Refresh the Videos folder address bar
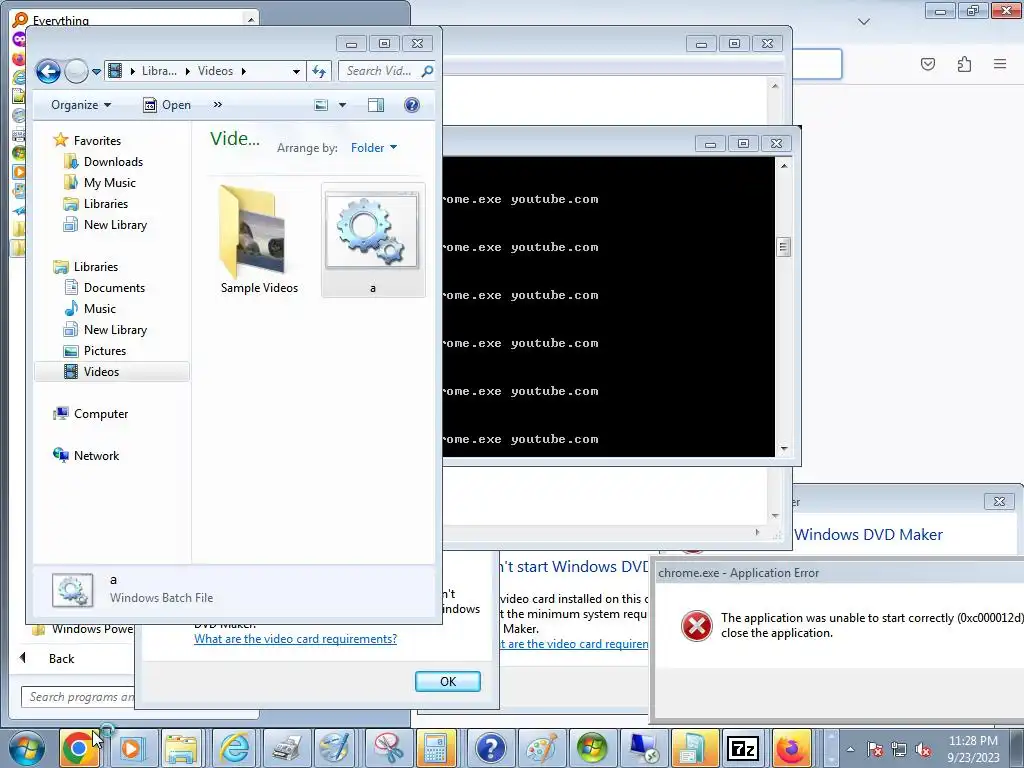The width and height of the screenshot is (1024, 768). [319, 71]
